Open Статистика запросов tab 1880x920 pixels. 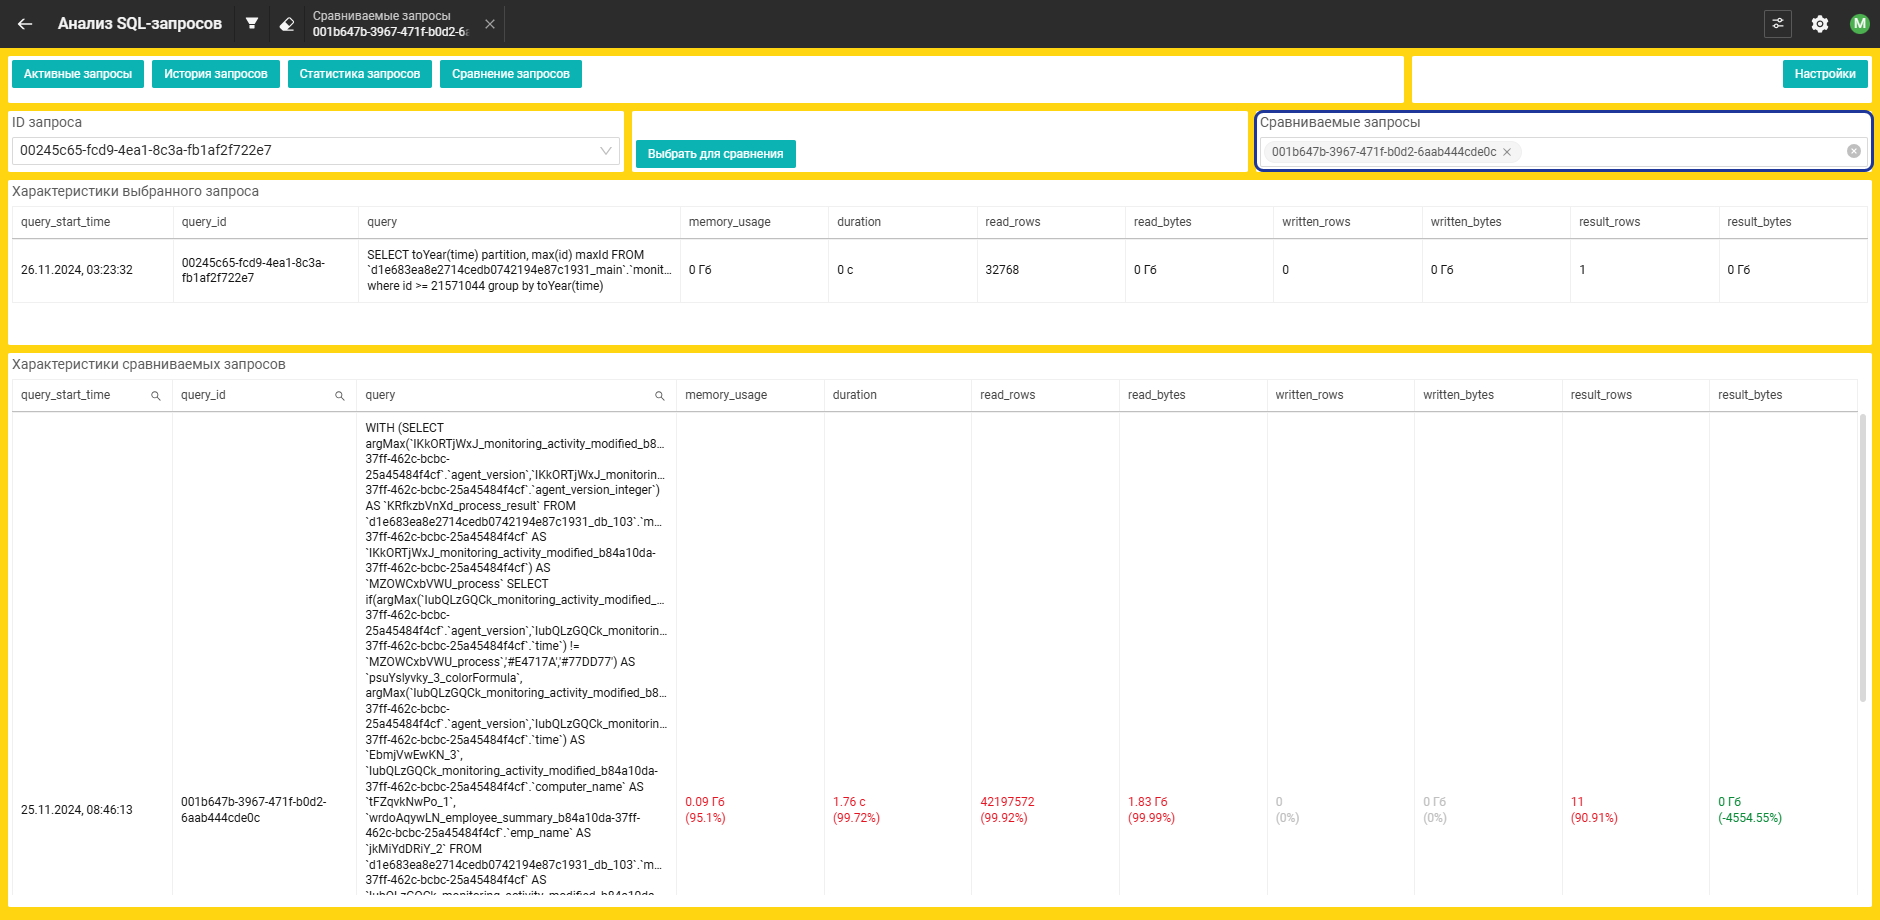[360, 74]
